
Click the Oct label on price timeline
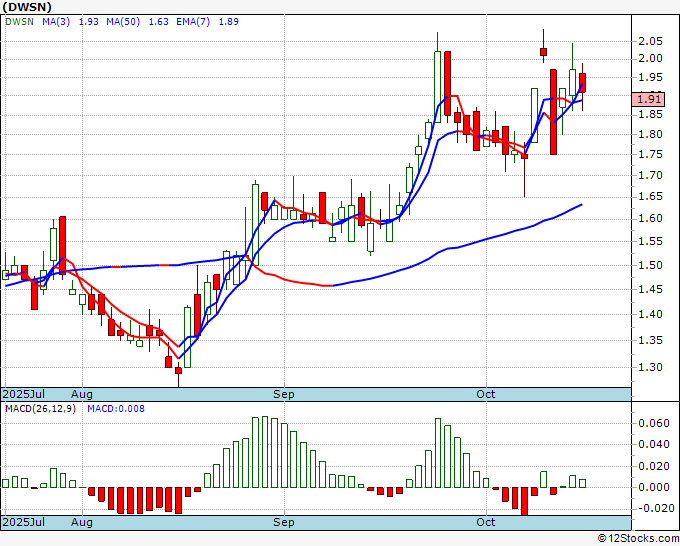coord(485,394)
